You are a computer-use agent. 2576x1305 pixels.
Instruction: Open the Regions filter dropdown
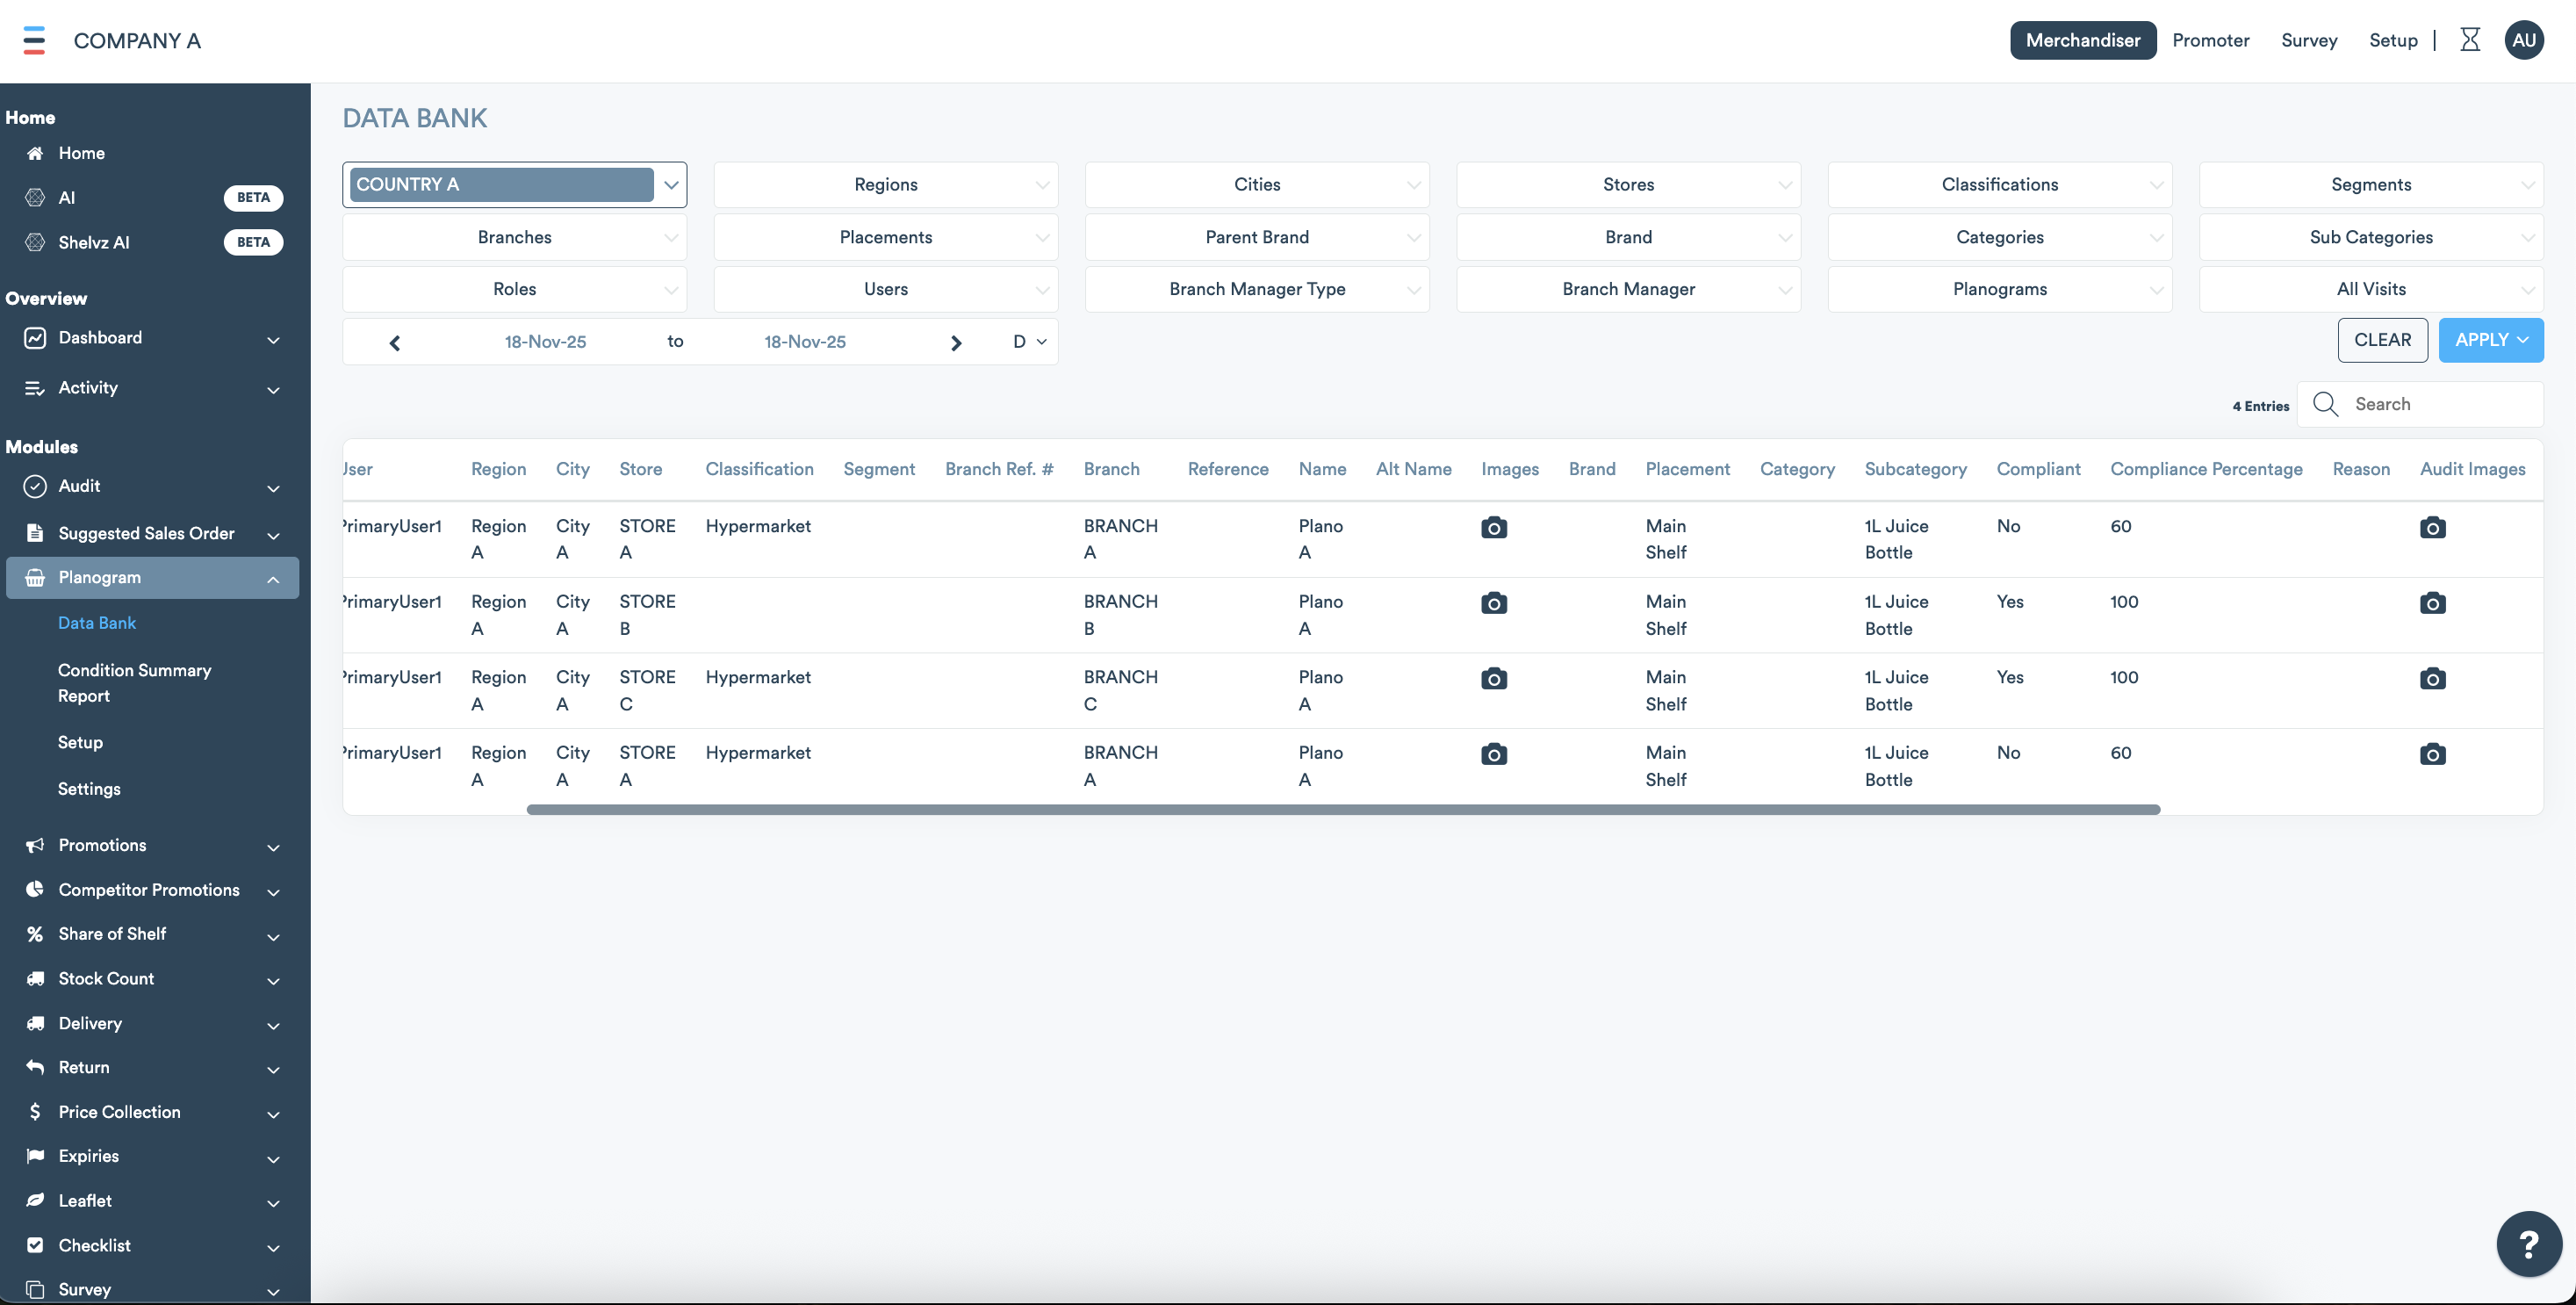pyautogui.click(x=885, y=185)
